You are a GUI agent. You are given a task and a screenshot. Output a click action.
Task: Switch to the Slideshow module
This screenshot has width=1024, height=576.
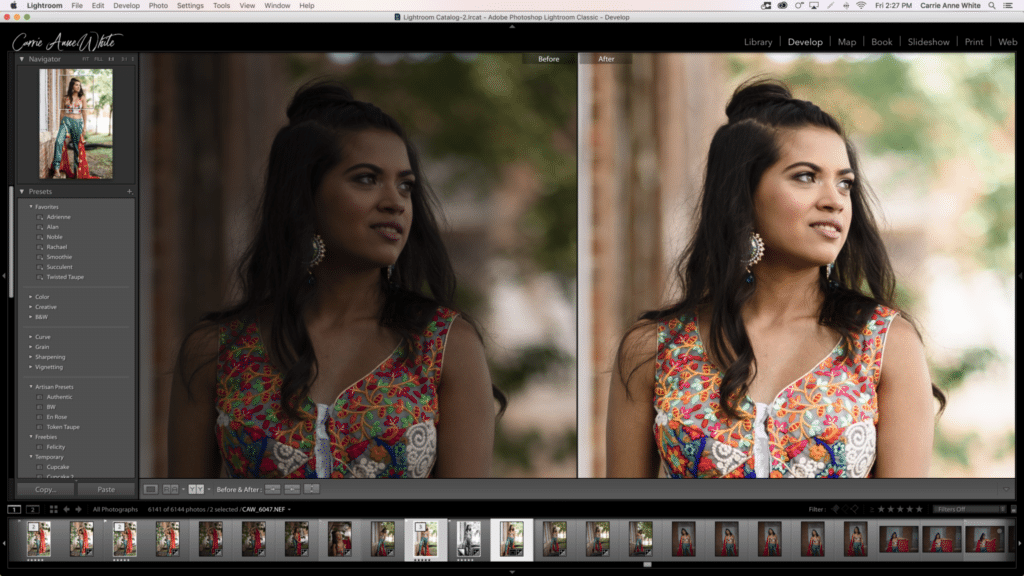click(928, 42)
